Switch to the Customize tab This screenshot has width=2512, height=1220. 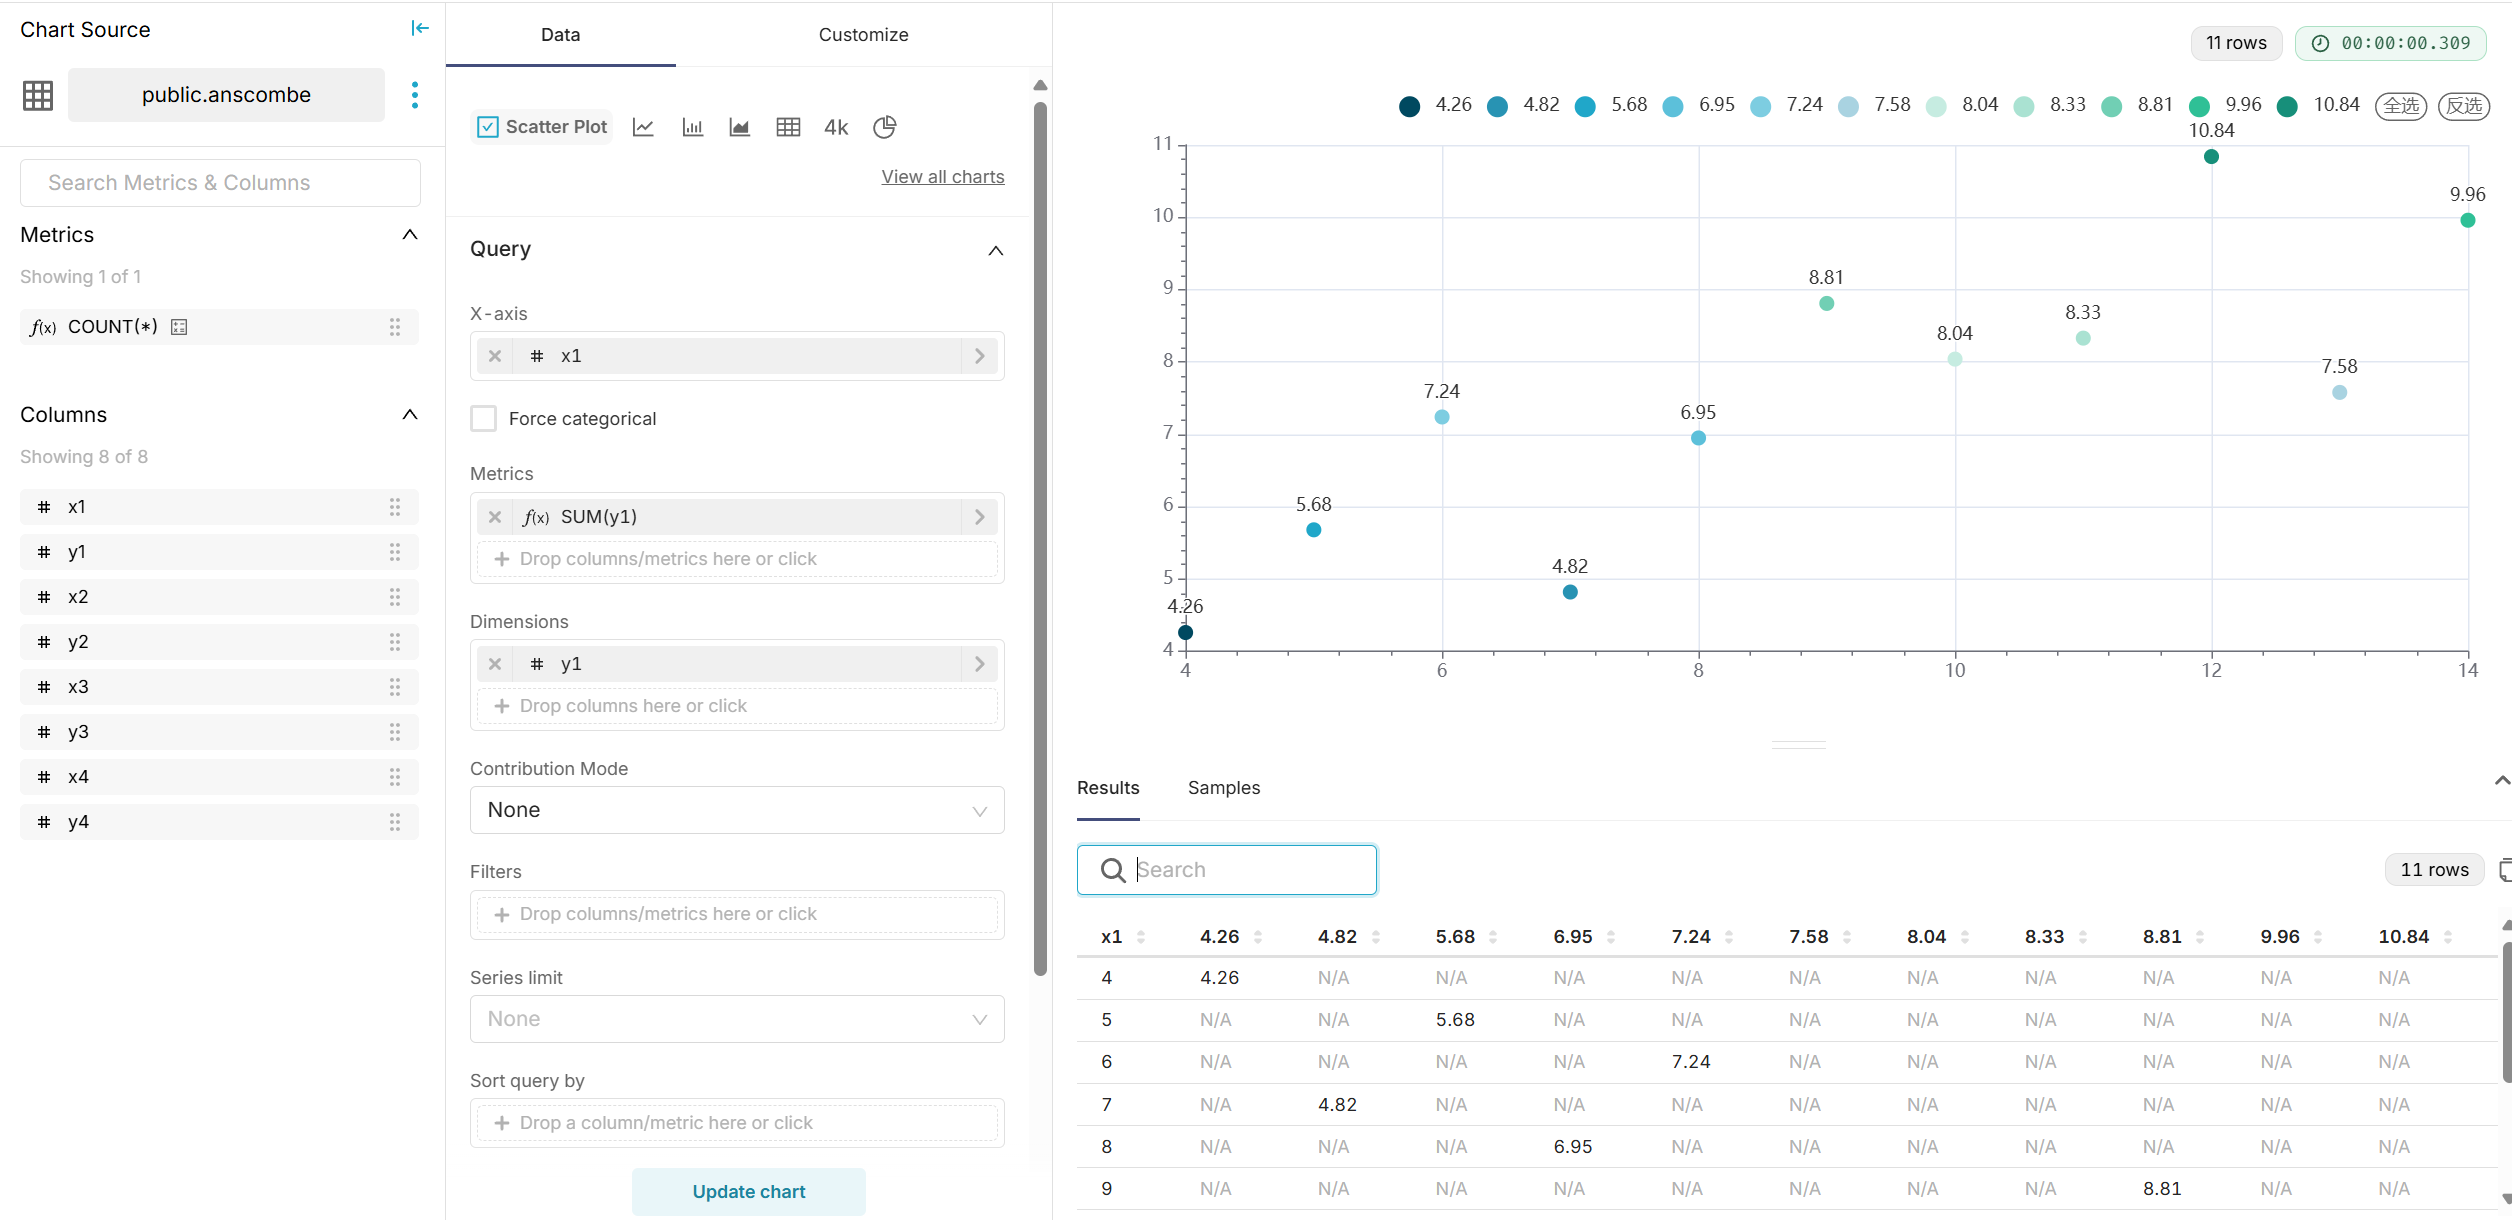click(x=863, y=35)
